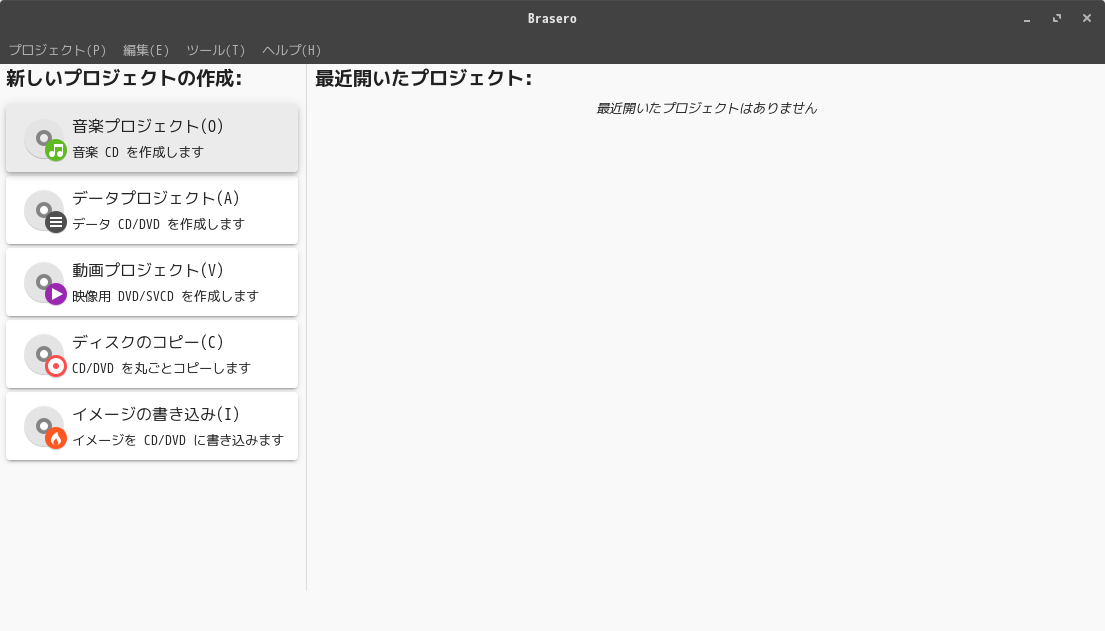Click the 新しいプロジェクトの作成: heading
The width and height of the screenshot is (1105, 631).
[124, 78]
